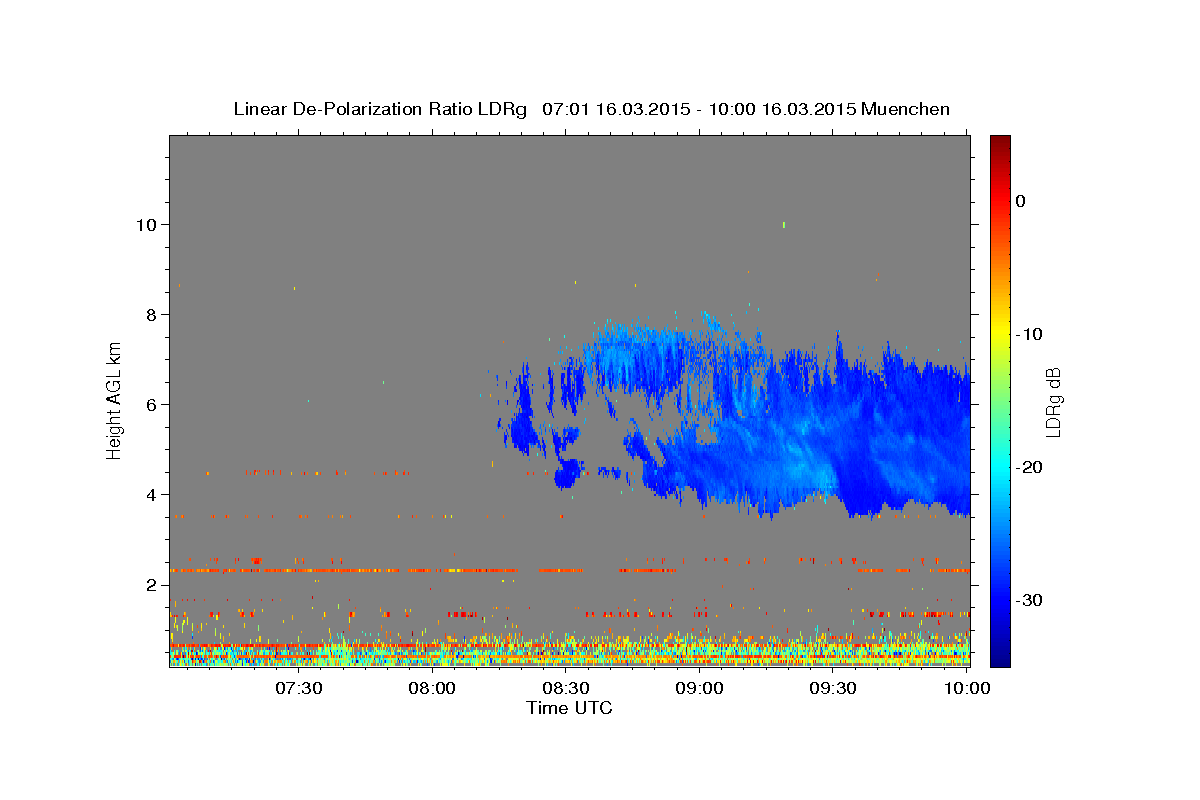Click the 08:30 time tick label
This screenshot has height=800, width=1200.
click(x=566, y=688)
